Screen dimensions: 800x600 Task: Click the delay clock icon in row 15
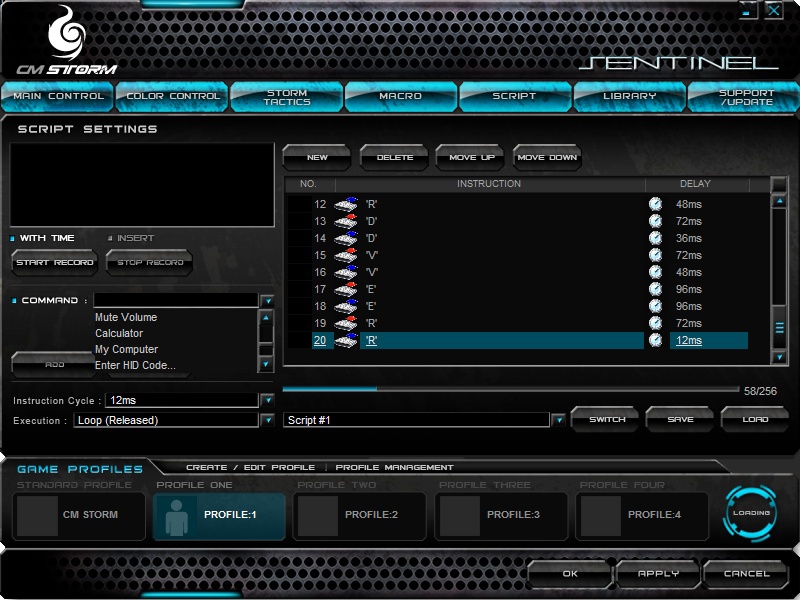coord(656,255)
